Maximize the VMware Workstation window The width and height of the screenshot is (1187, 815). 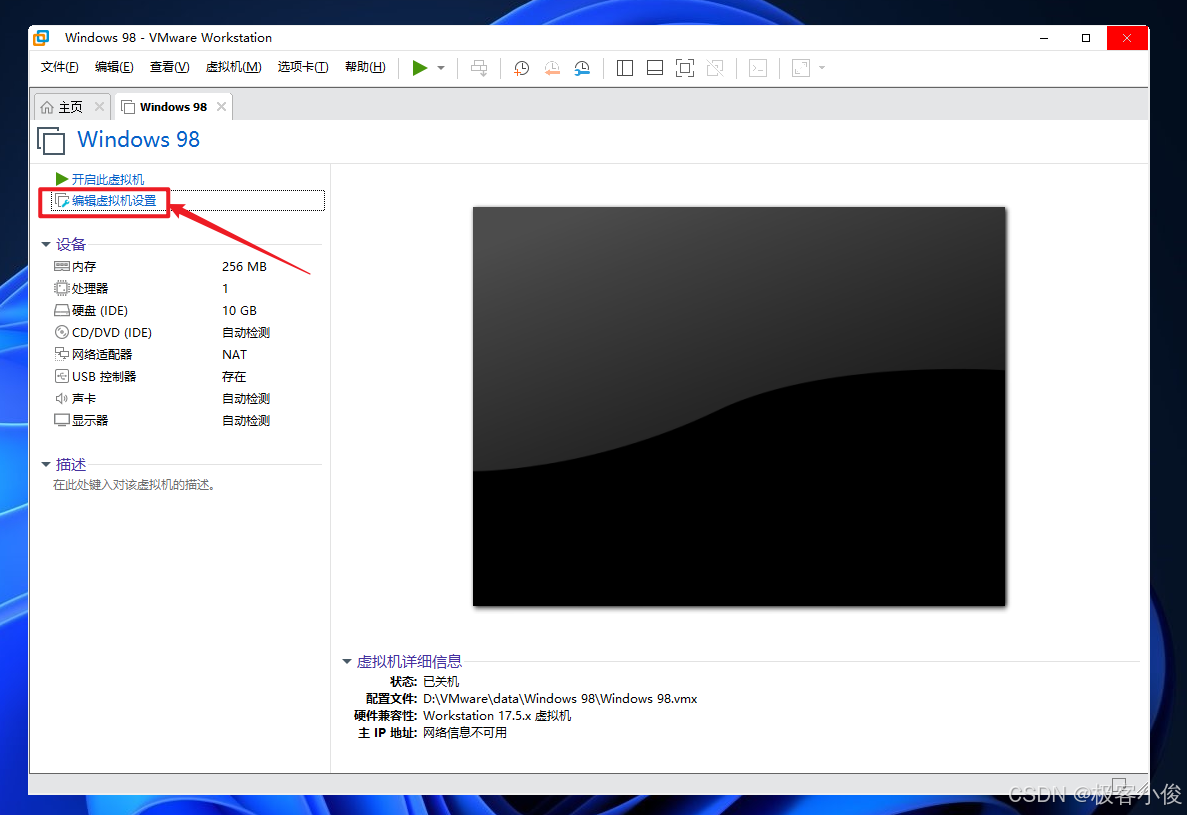click(x=1086, y=38)
